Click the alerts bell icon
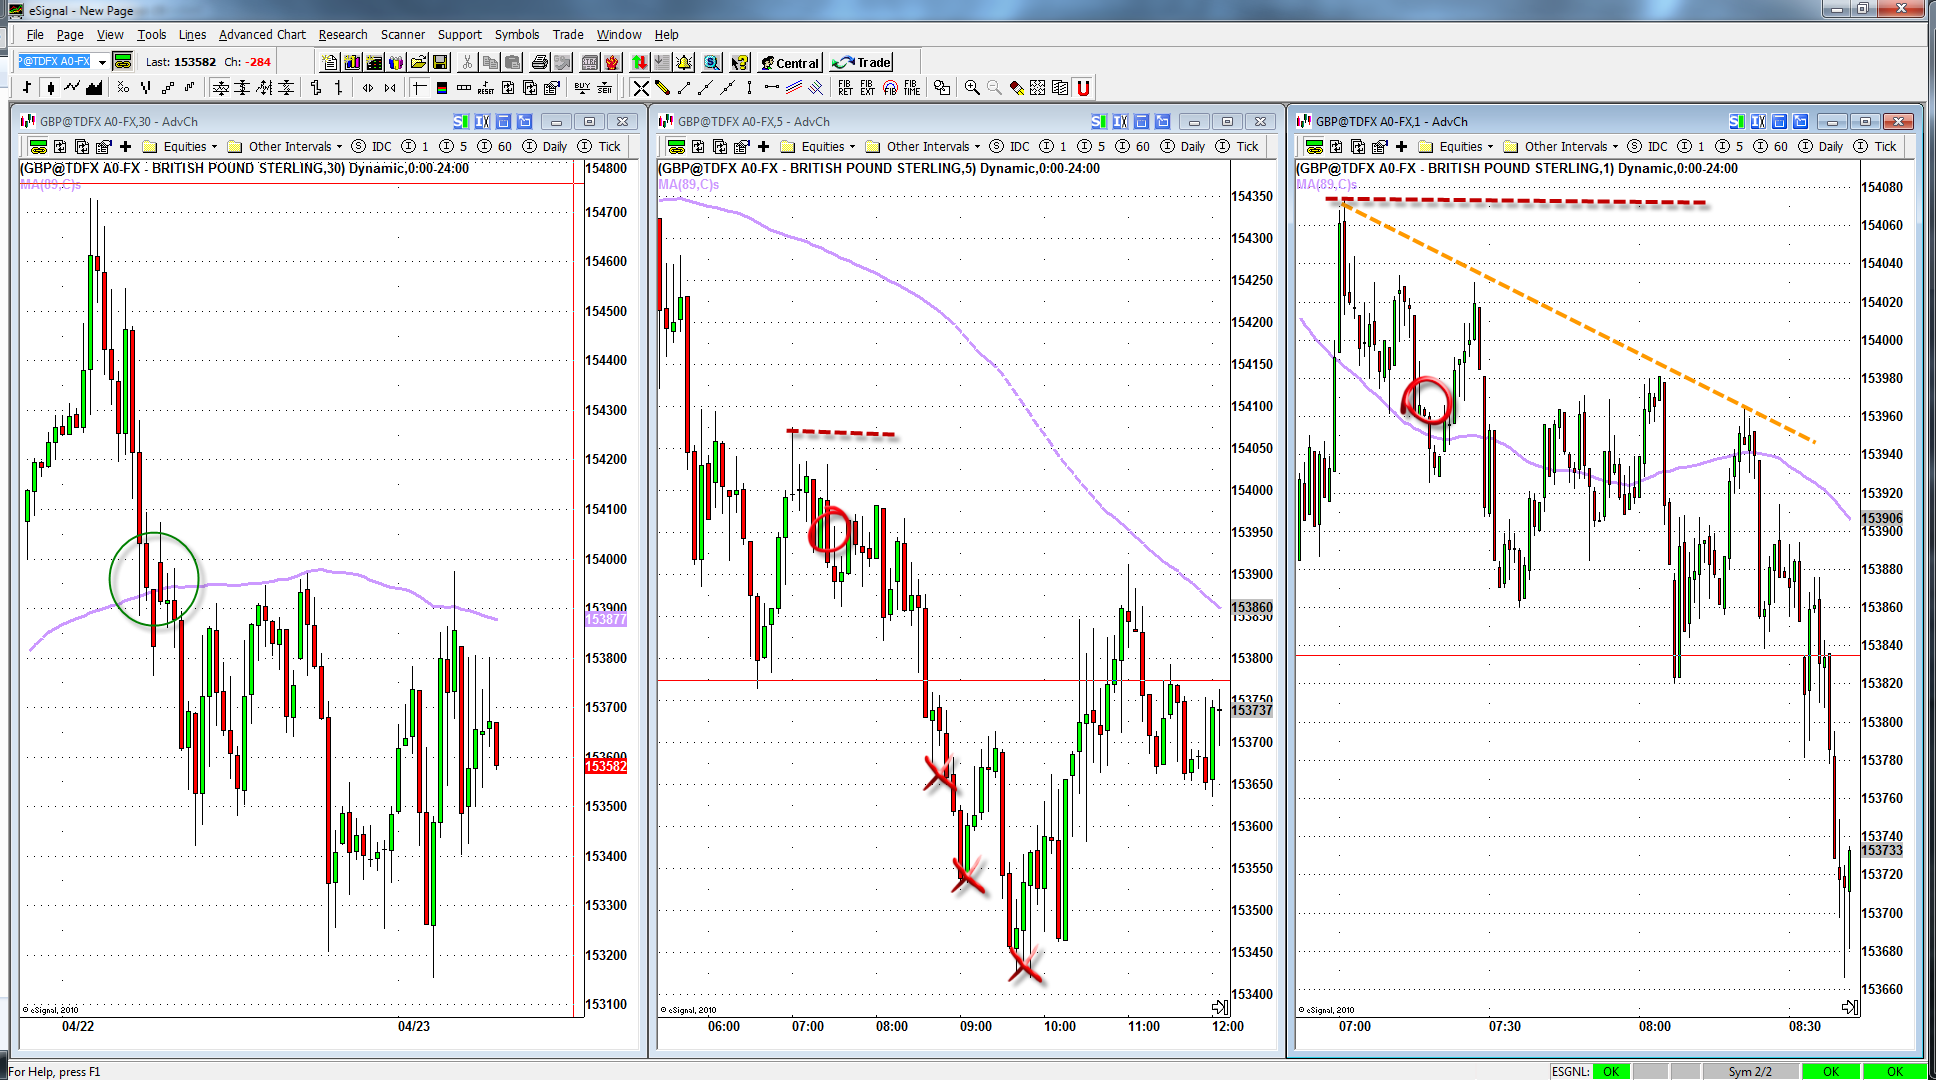Screen dimensions: 1936x1080 684,62
